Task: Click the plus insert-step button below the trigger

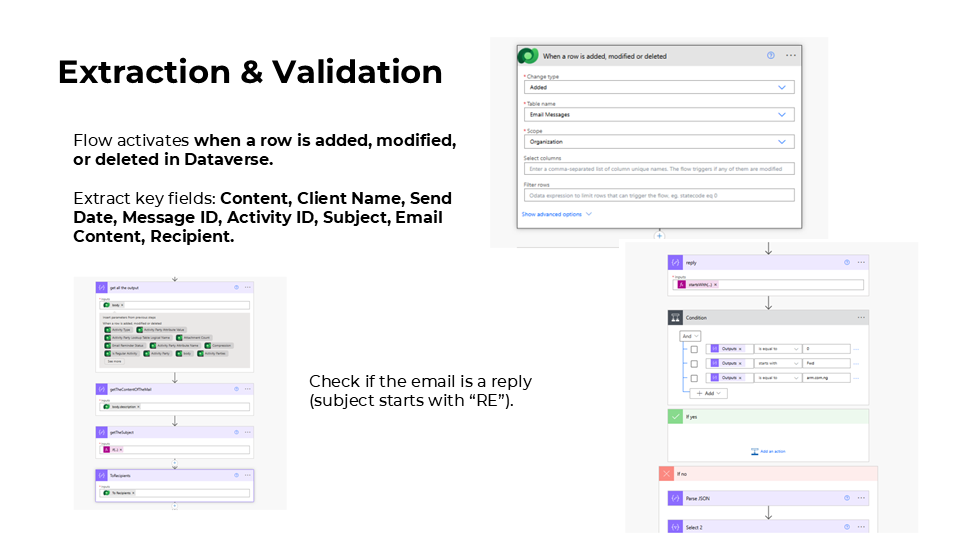Action: pyautogui.click(x=659, y=236)
